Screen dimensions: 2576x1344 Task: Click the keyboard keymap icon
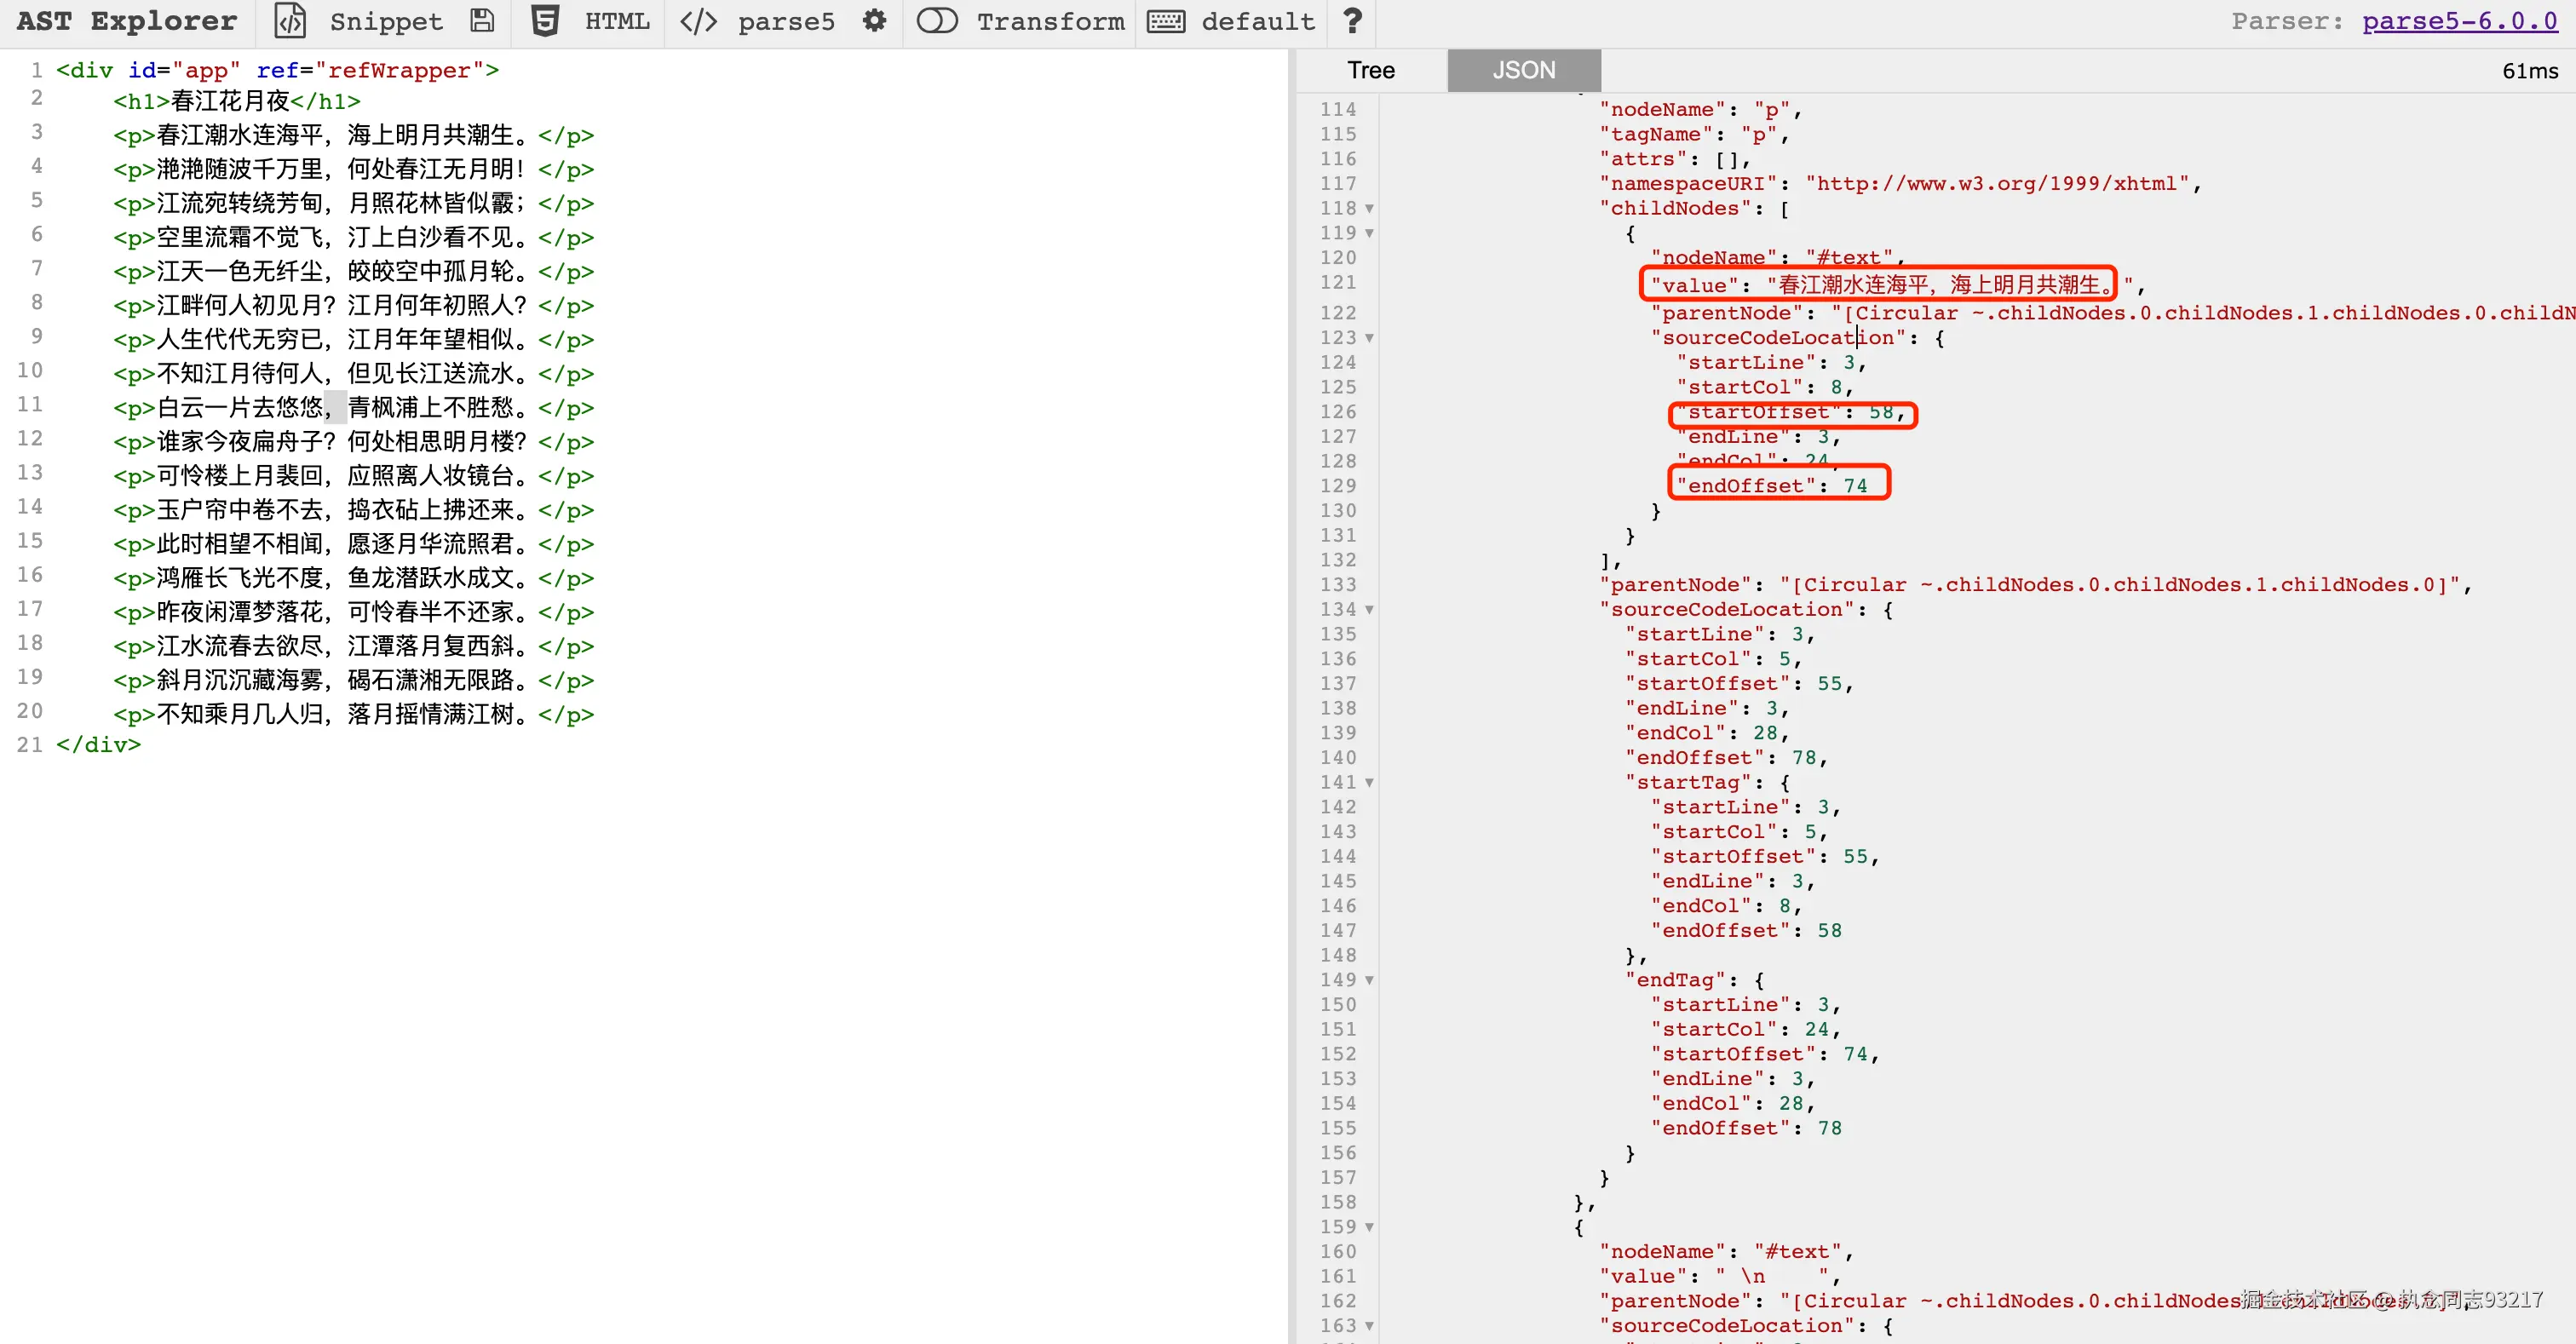pyautogui.click(x=1165, y=21)
